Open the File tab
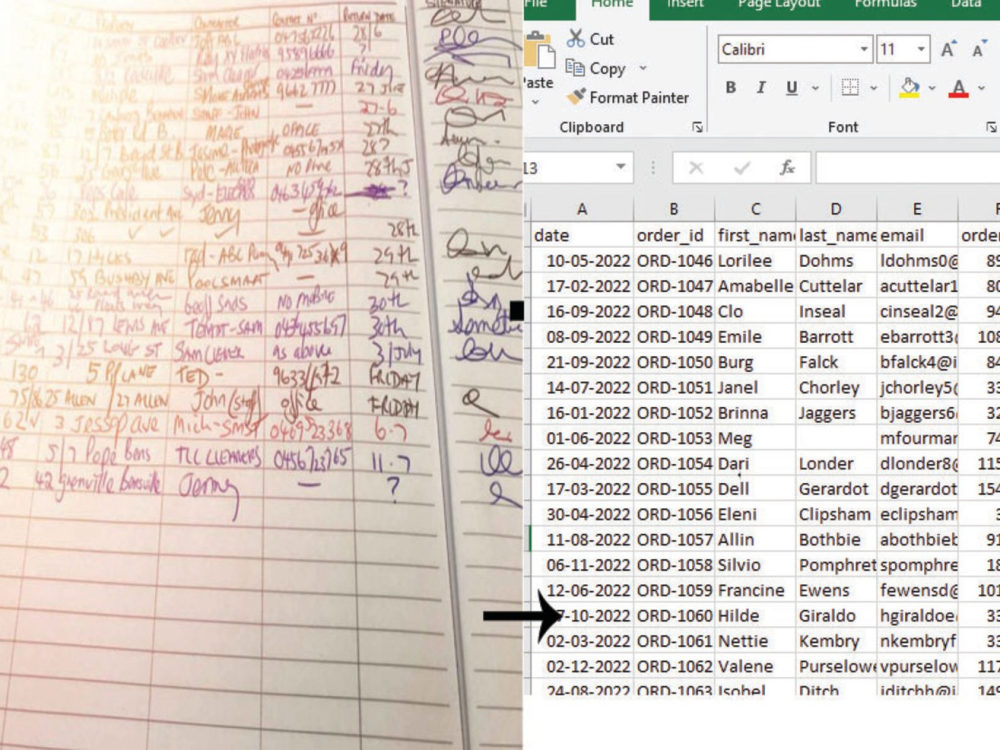Screen dimensions: 1000x750 536,4
